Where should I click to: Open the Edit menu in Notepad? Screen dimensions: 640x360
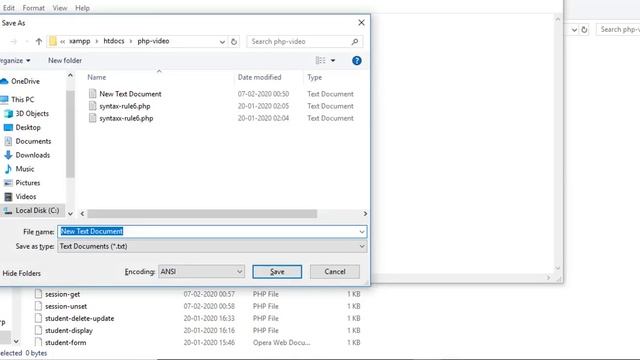click(x=9, y=8)
